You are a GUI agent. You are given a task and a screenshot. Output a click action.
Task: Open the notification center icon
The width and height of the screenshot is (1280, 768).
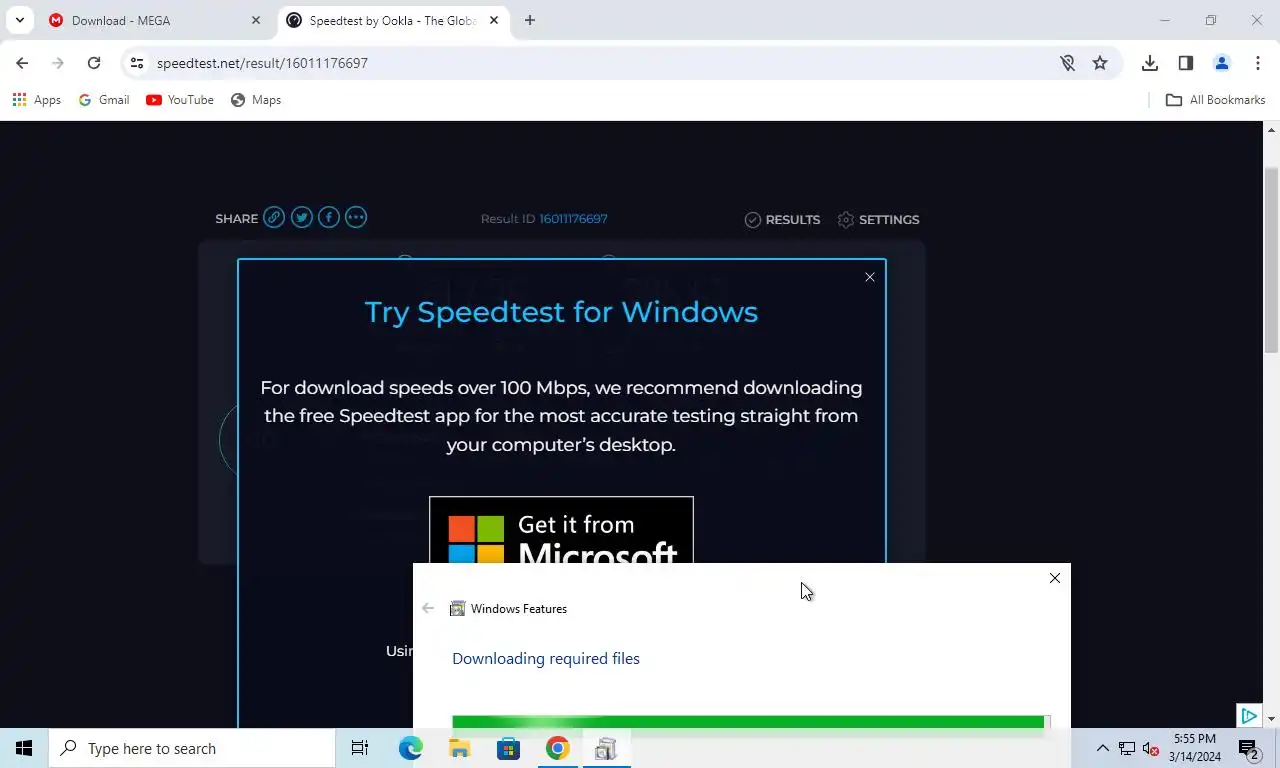tap(1247, 748)
